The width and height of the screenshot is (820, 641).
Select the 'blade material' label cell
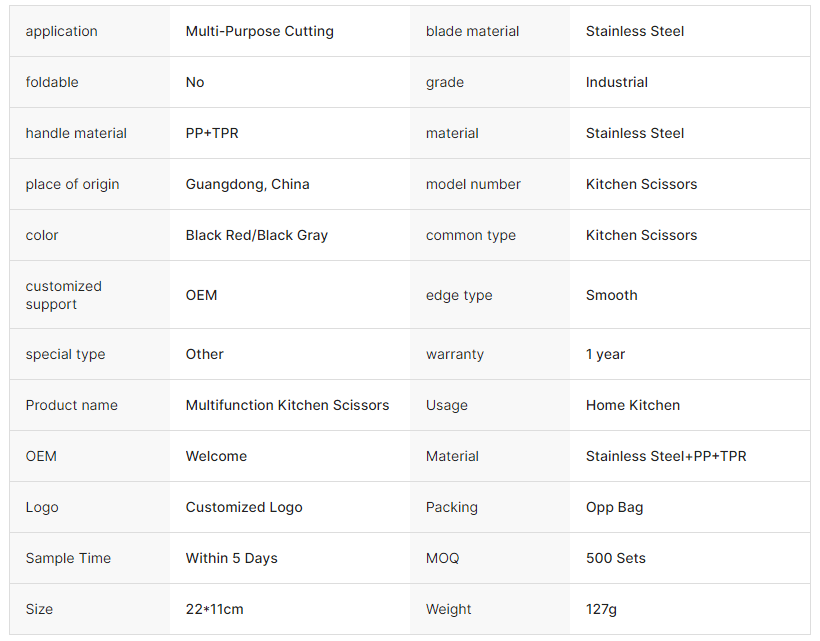pyautogui.click(x=472, y=31)
